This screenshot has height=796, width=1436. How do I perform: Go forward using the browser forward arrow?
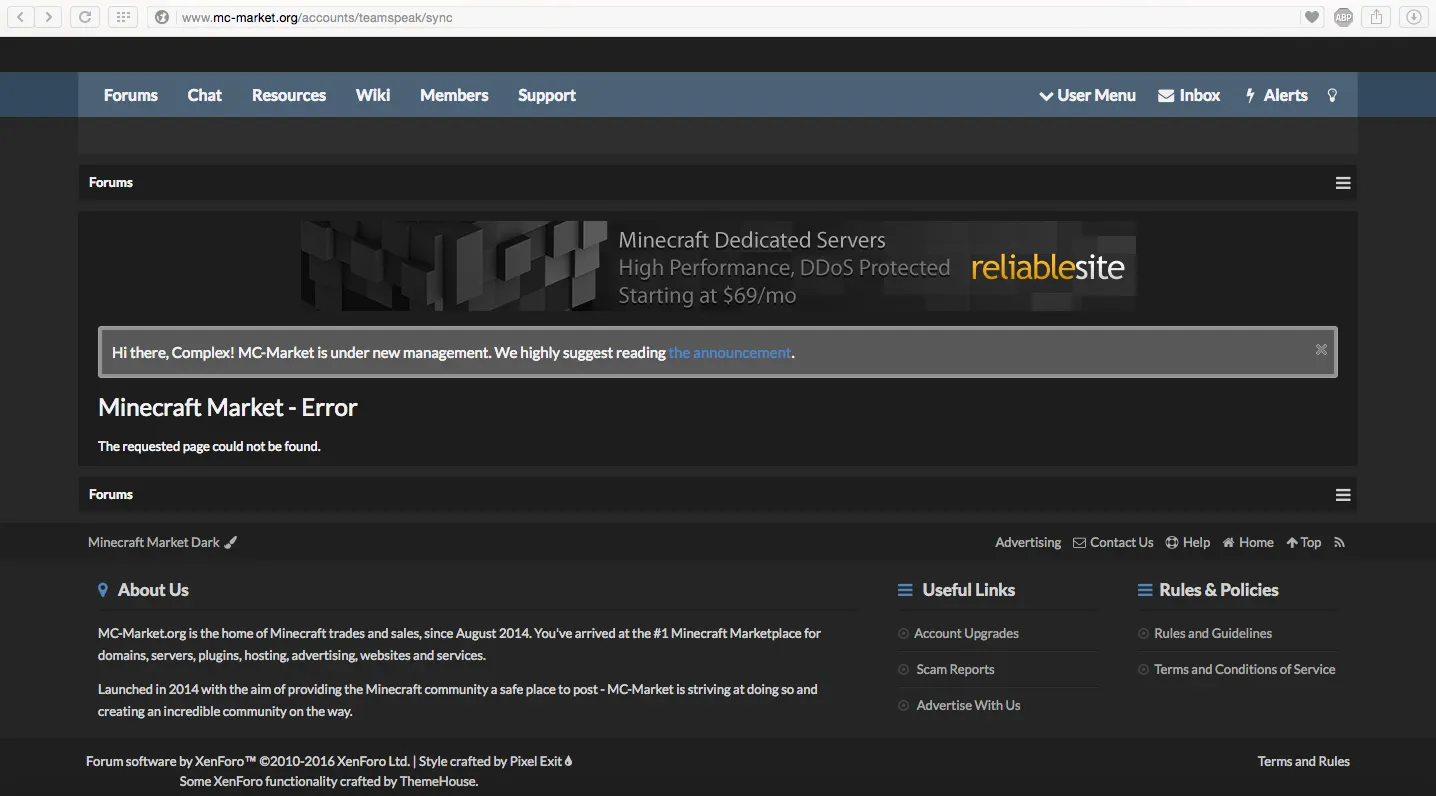pyautogui.click(x=48, y=17)
